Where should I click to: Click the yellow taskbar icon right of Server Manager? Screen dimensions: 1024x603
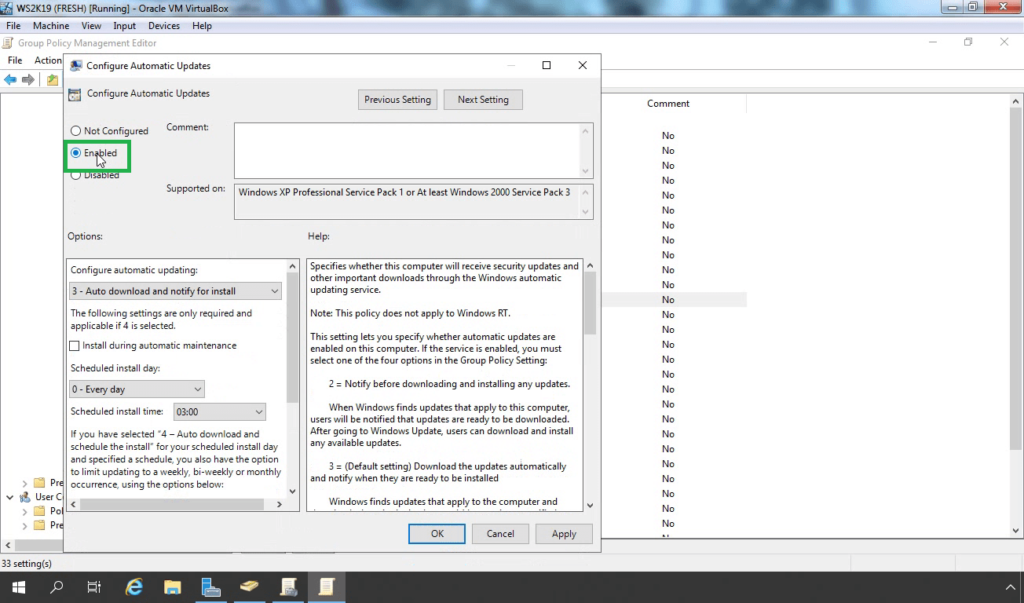tap(249, 587)
